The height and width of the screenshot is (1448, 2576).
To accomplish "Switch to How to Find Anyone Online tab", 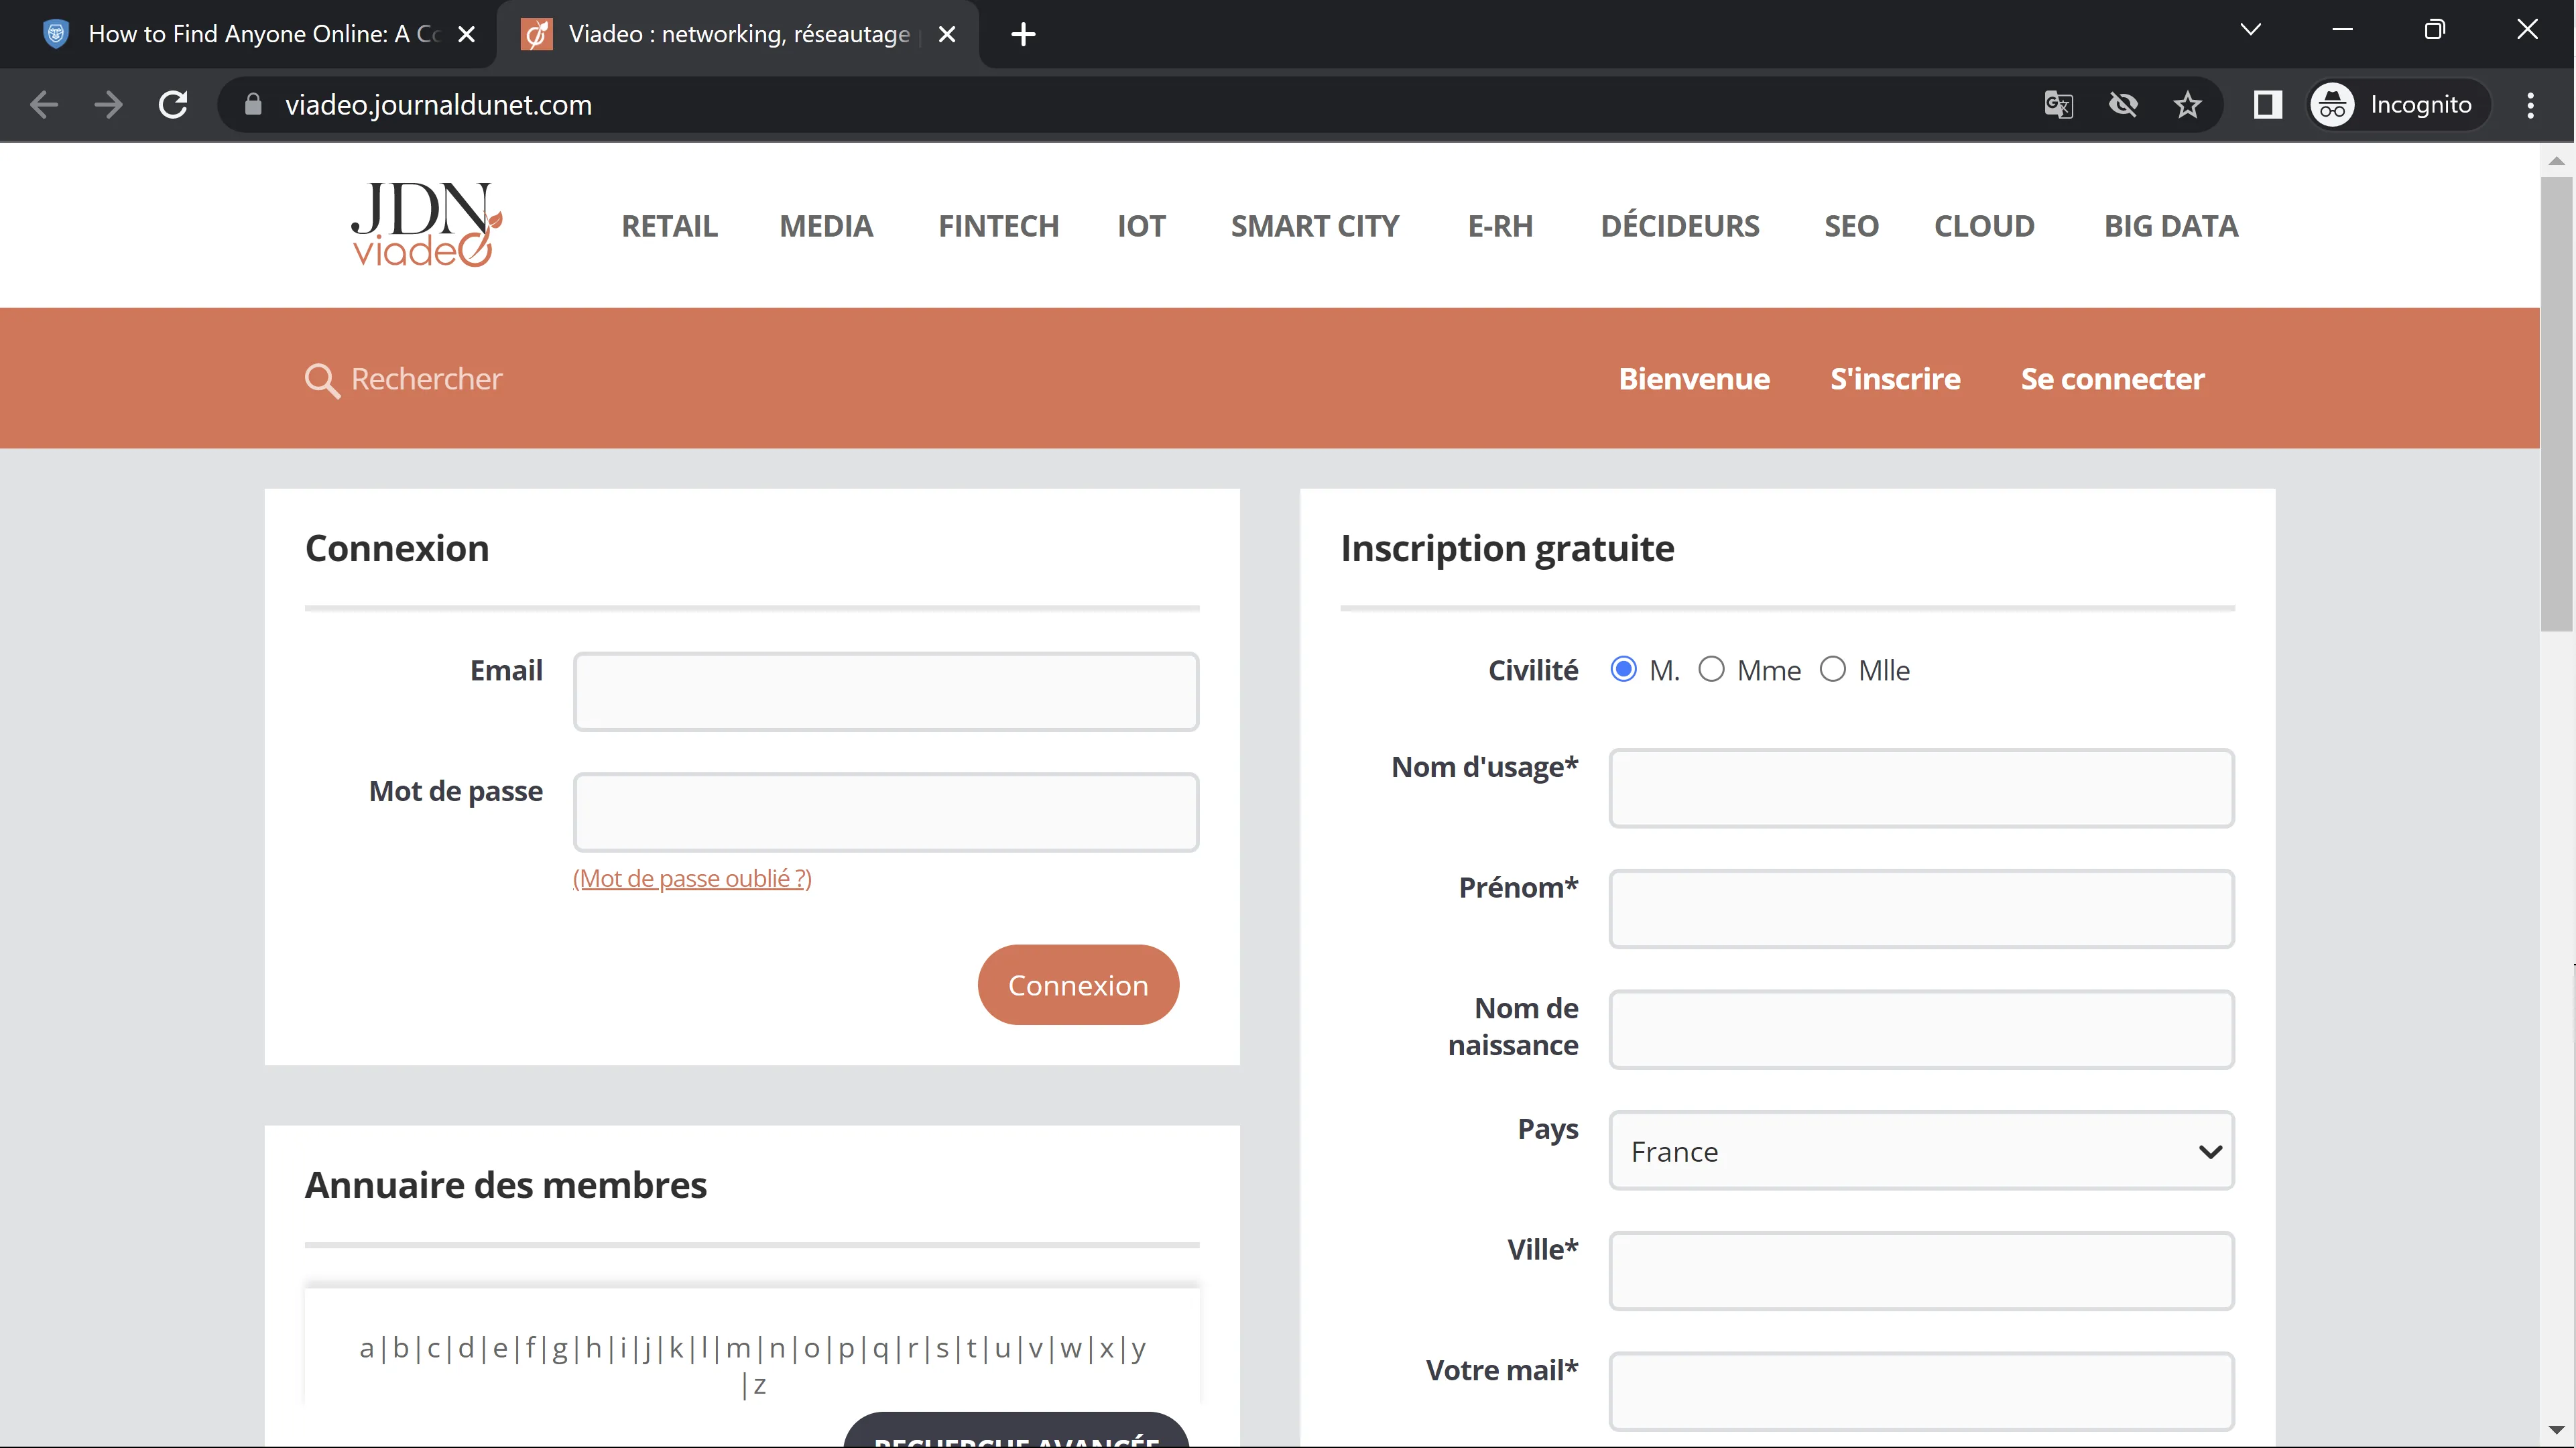I will (250, 34).
